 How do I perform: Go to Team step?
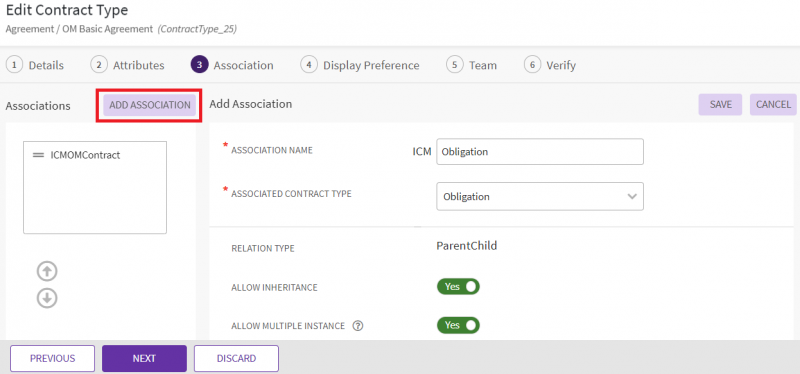(x=471, y=65)
